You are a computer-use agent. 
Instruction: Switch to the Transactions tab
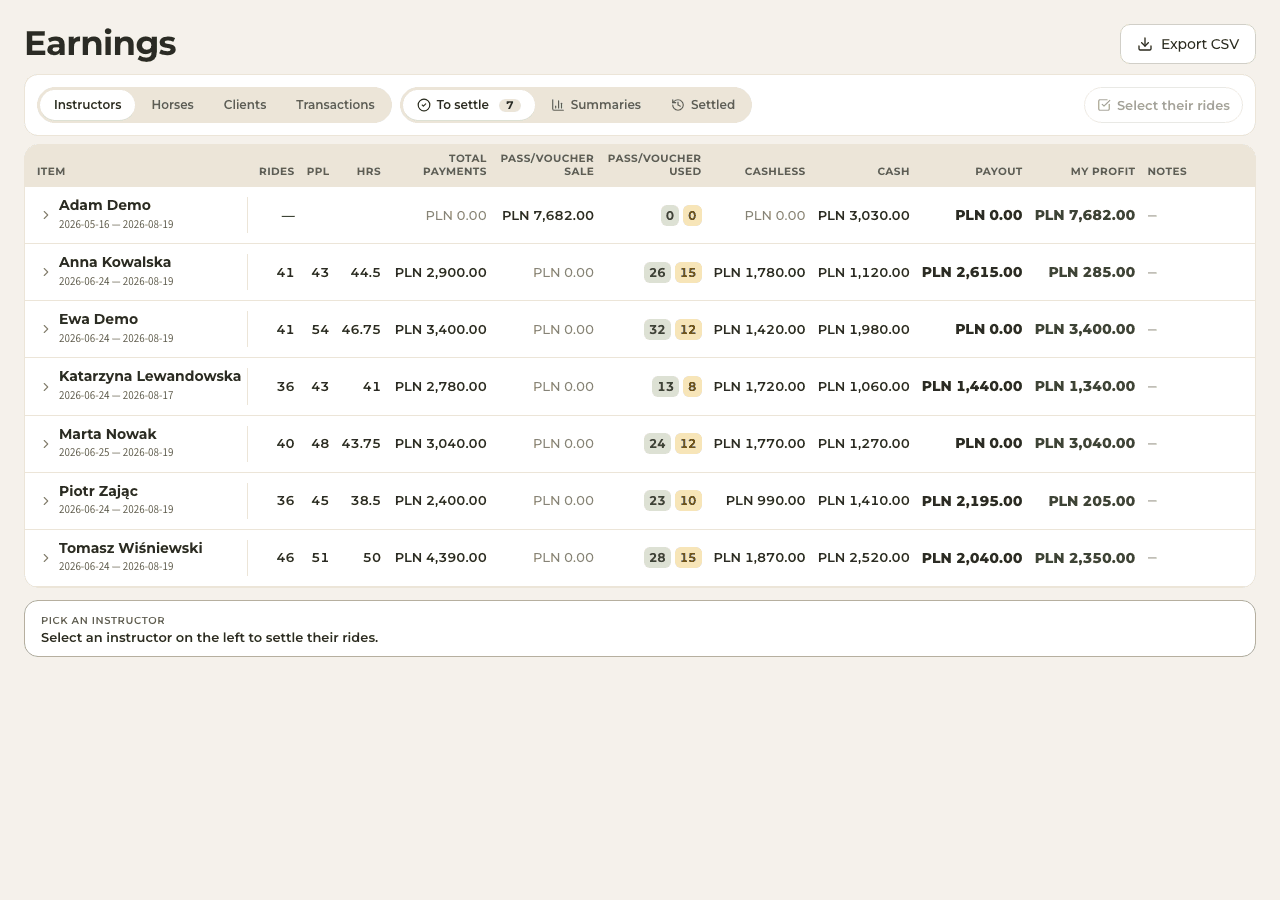tap(335, 105)
